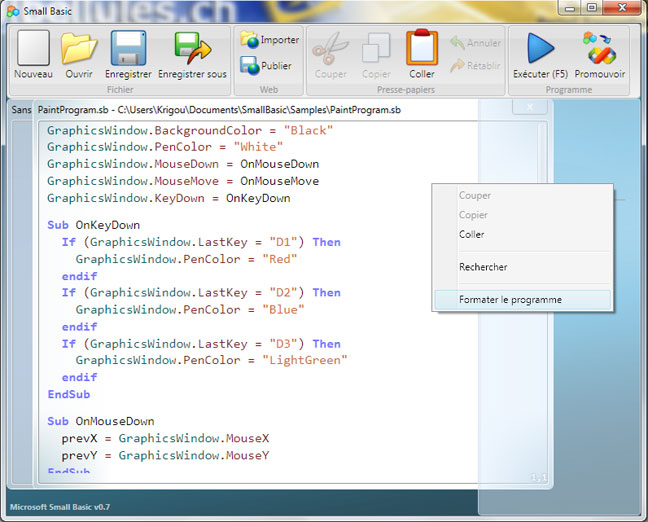Choose Rechercher from the context menu
The image size is (648, 522).
(x=522, y=267)
